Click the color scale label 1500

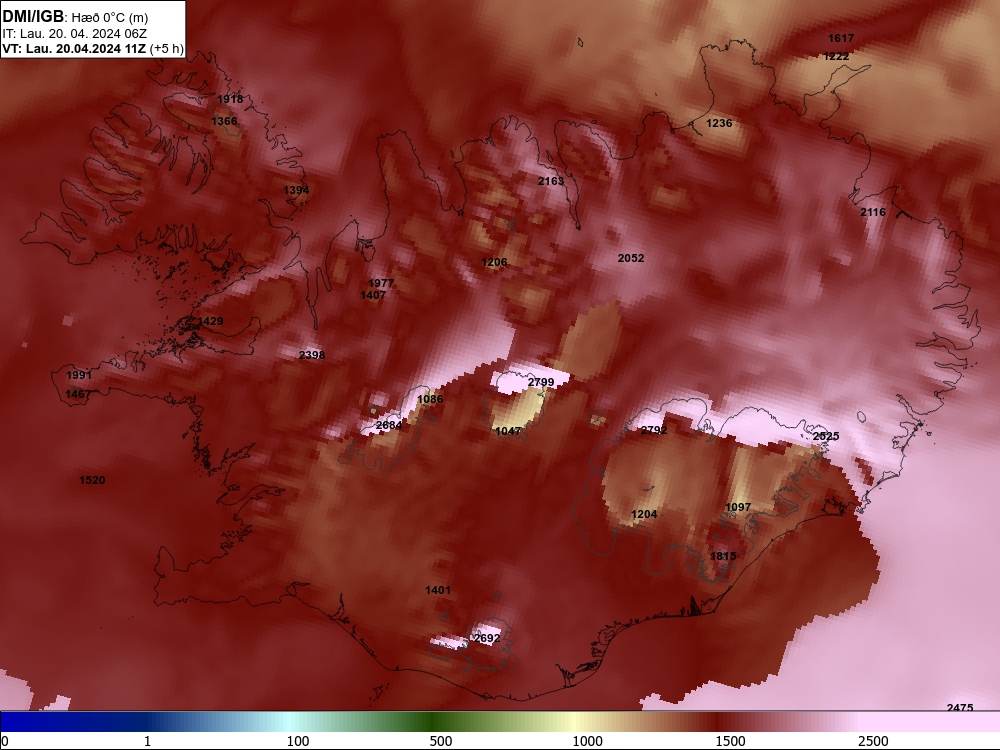730,741
